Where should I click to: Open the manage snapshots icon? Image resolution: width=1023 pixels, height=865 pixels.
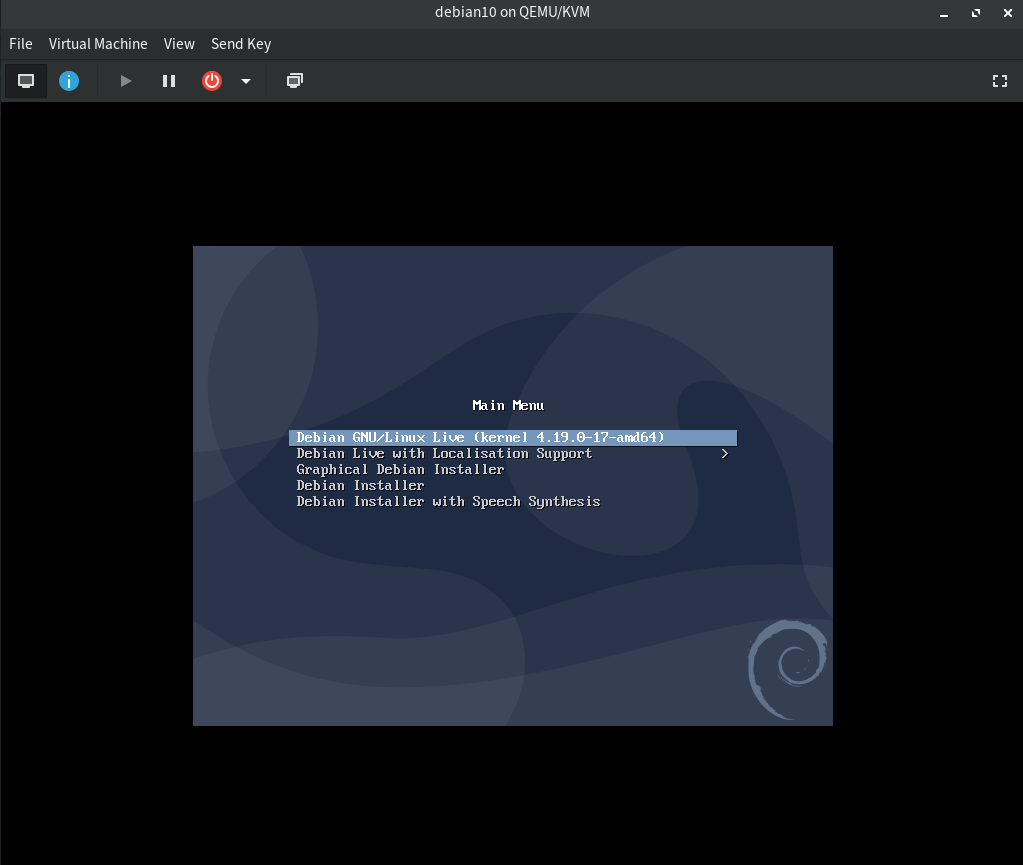tap(294, 81)
